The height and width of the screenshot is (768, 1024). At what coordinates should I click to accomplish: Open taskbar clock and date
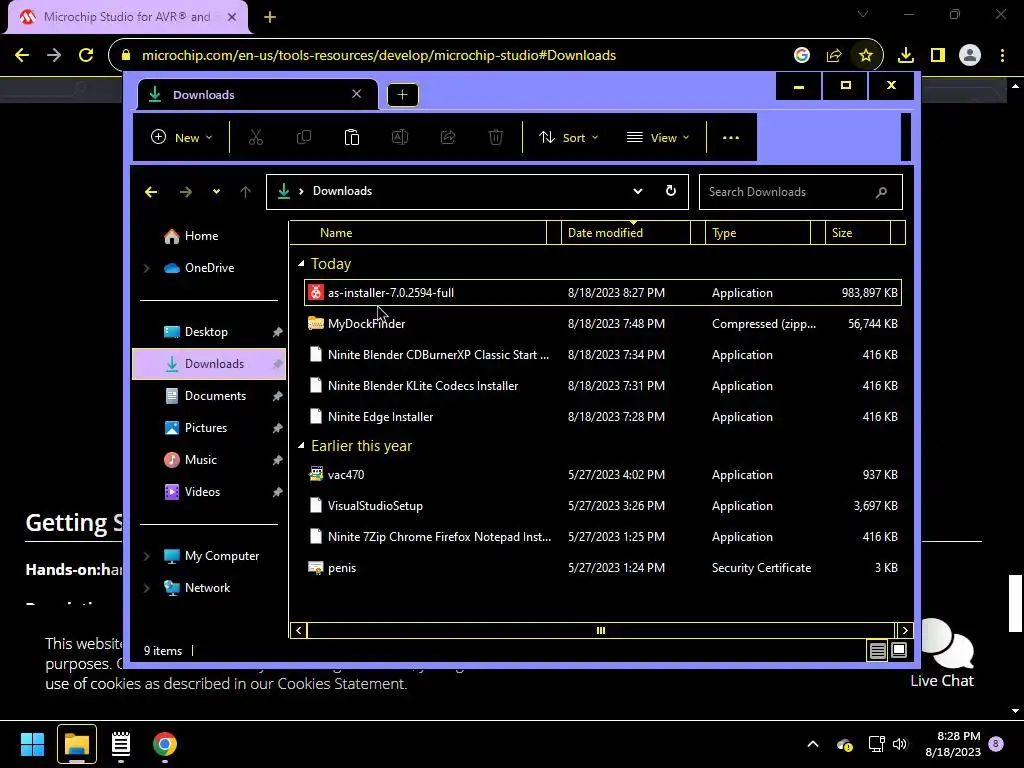953,744
